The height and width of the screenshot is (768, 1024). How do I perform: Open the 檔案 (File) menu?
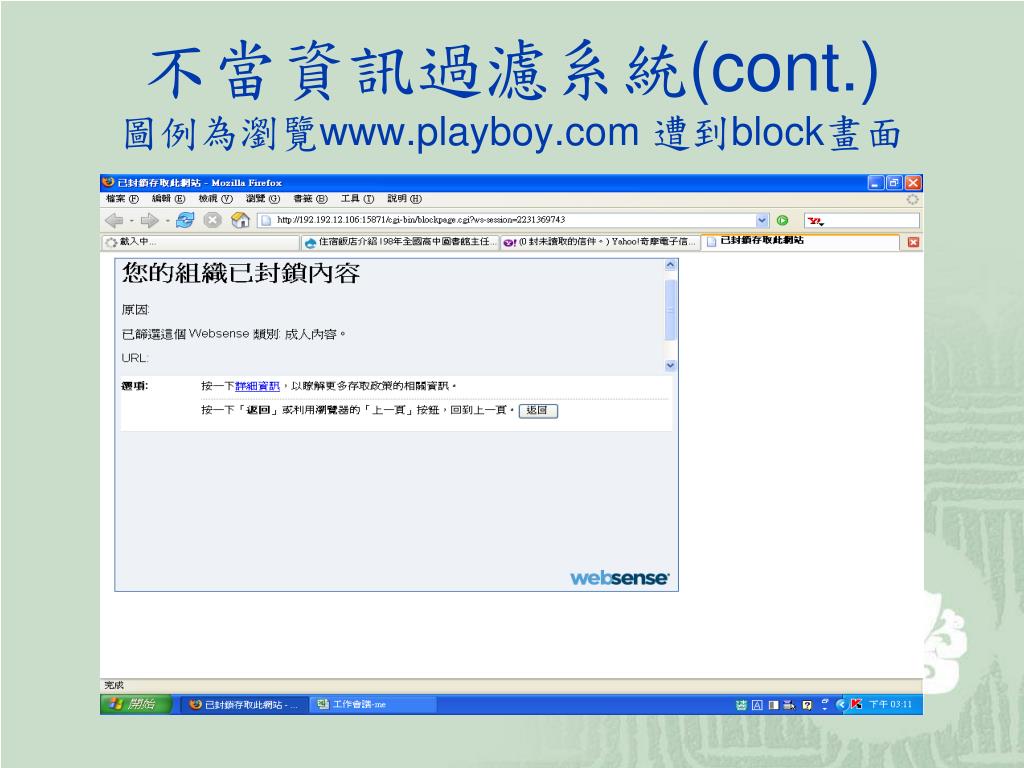pos(122,198)
